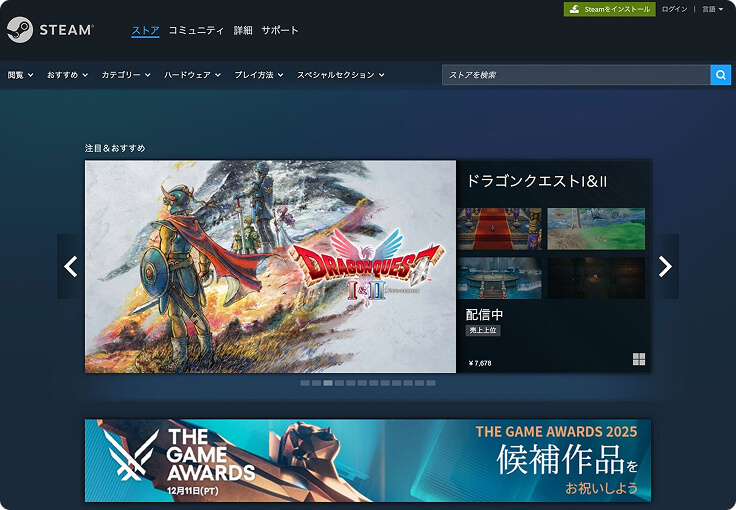The image size is (736, 510).
Task: View the dark dungeon screenshot
Action: click(596, 278)
